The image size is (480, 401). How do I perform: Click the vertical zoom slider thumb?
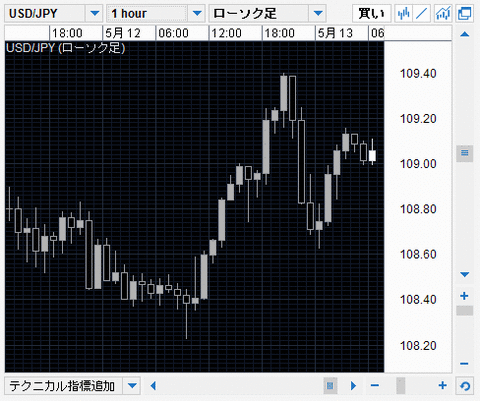tap(464, 311)
